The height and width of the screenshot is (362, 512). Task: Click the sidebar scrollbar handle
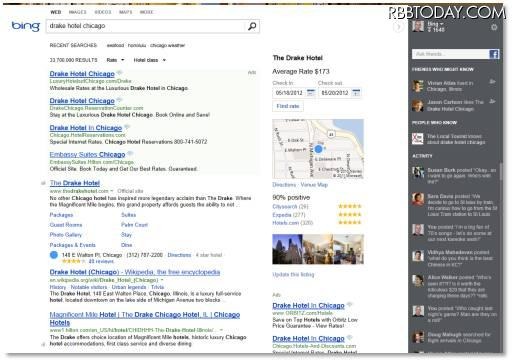coord(501,172)
